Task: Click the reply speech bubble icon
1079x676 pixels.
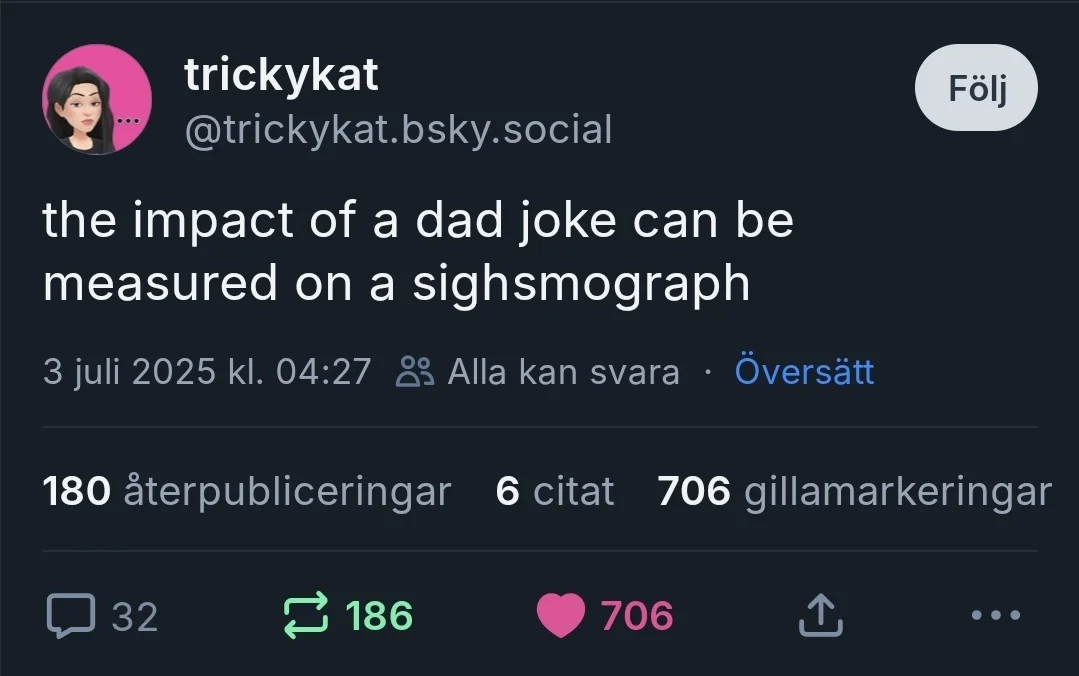Action: pyautogui.click(x=69, y=616)
